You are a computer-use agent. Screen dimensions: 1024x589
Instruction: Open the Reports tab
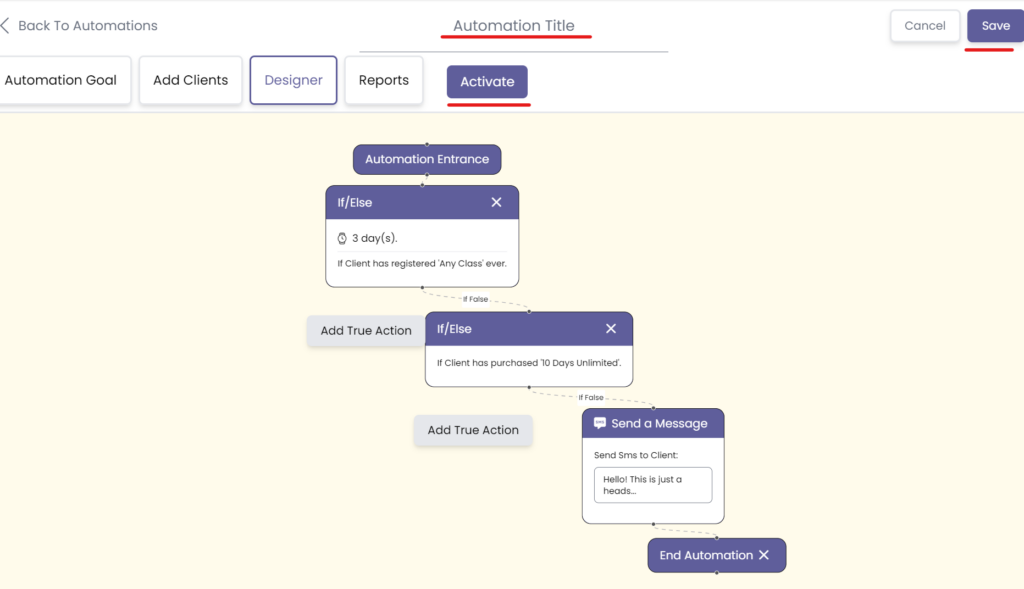pos(384,80)
